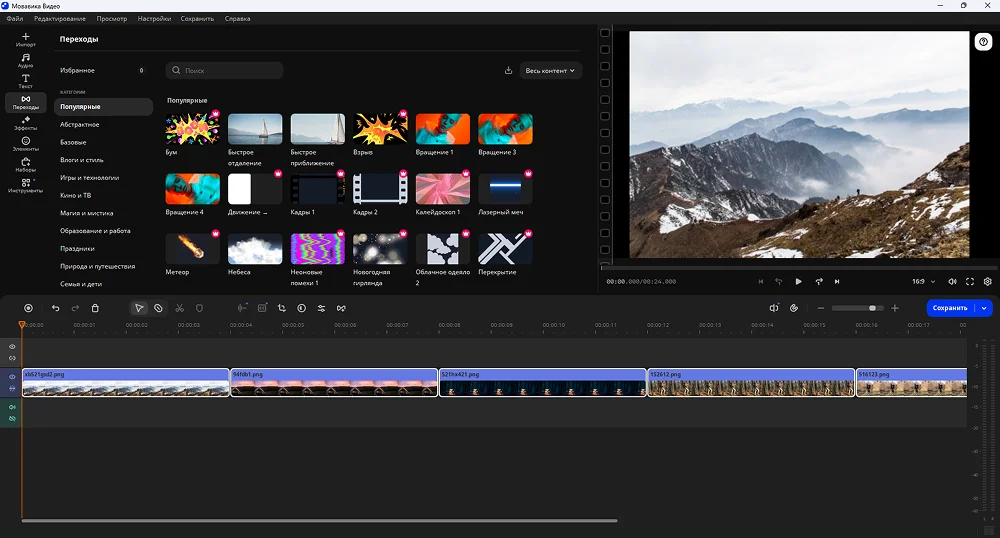Zoom in the timeline with plus
This screenshot has height=538, width=1000.
(895, 308)
